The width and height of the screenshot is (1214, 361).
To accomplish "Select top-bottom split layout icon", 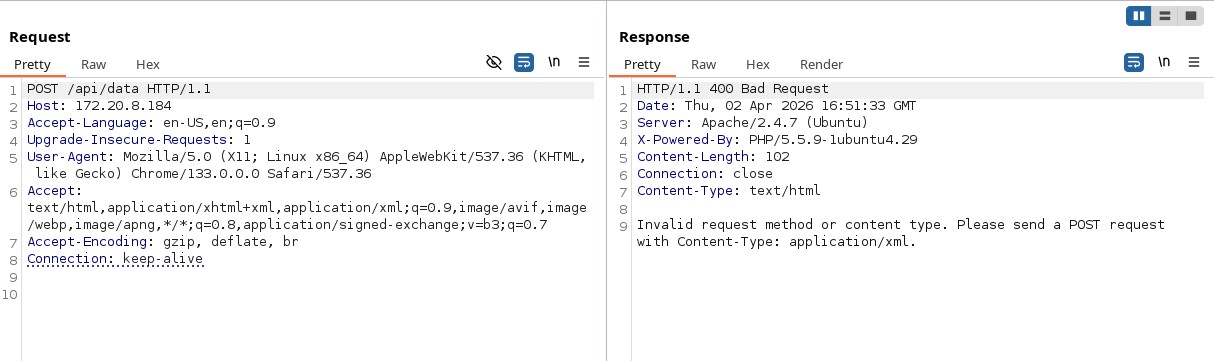I will click(1164, 15).
